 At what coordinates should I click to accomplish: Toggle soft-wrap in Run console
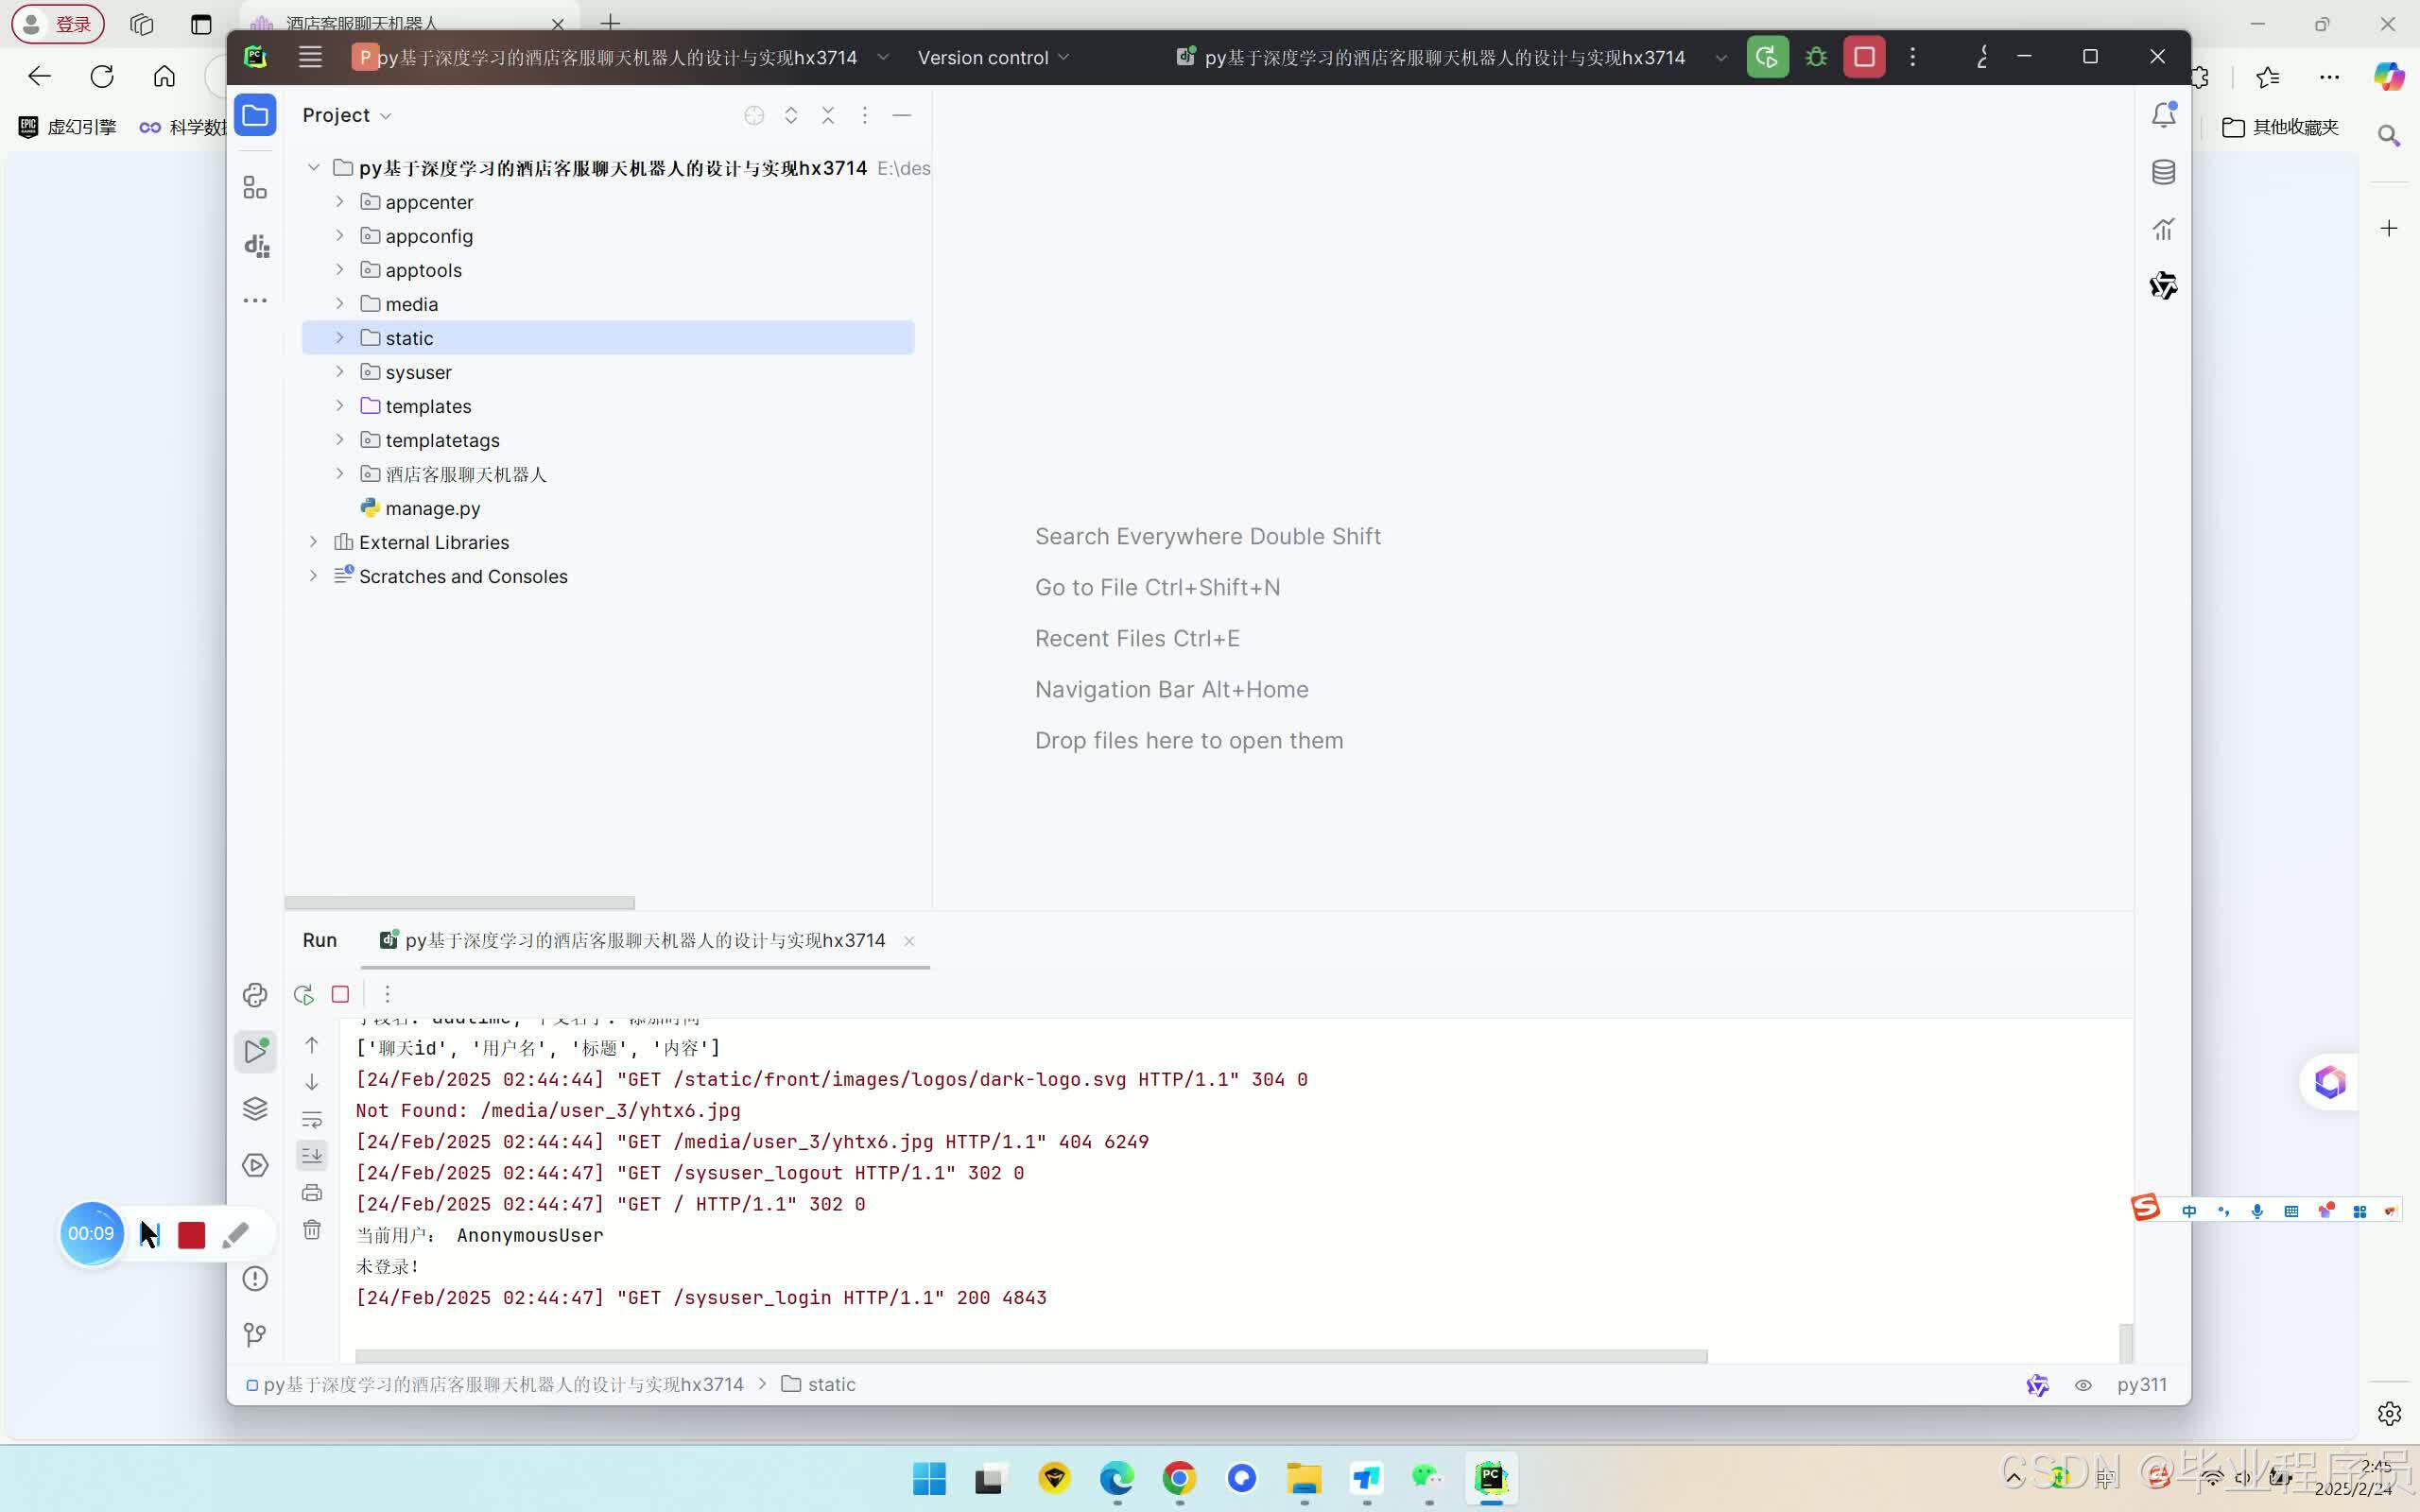pyautogui.click(x=312, y=1119)
